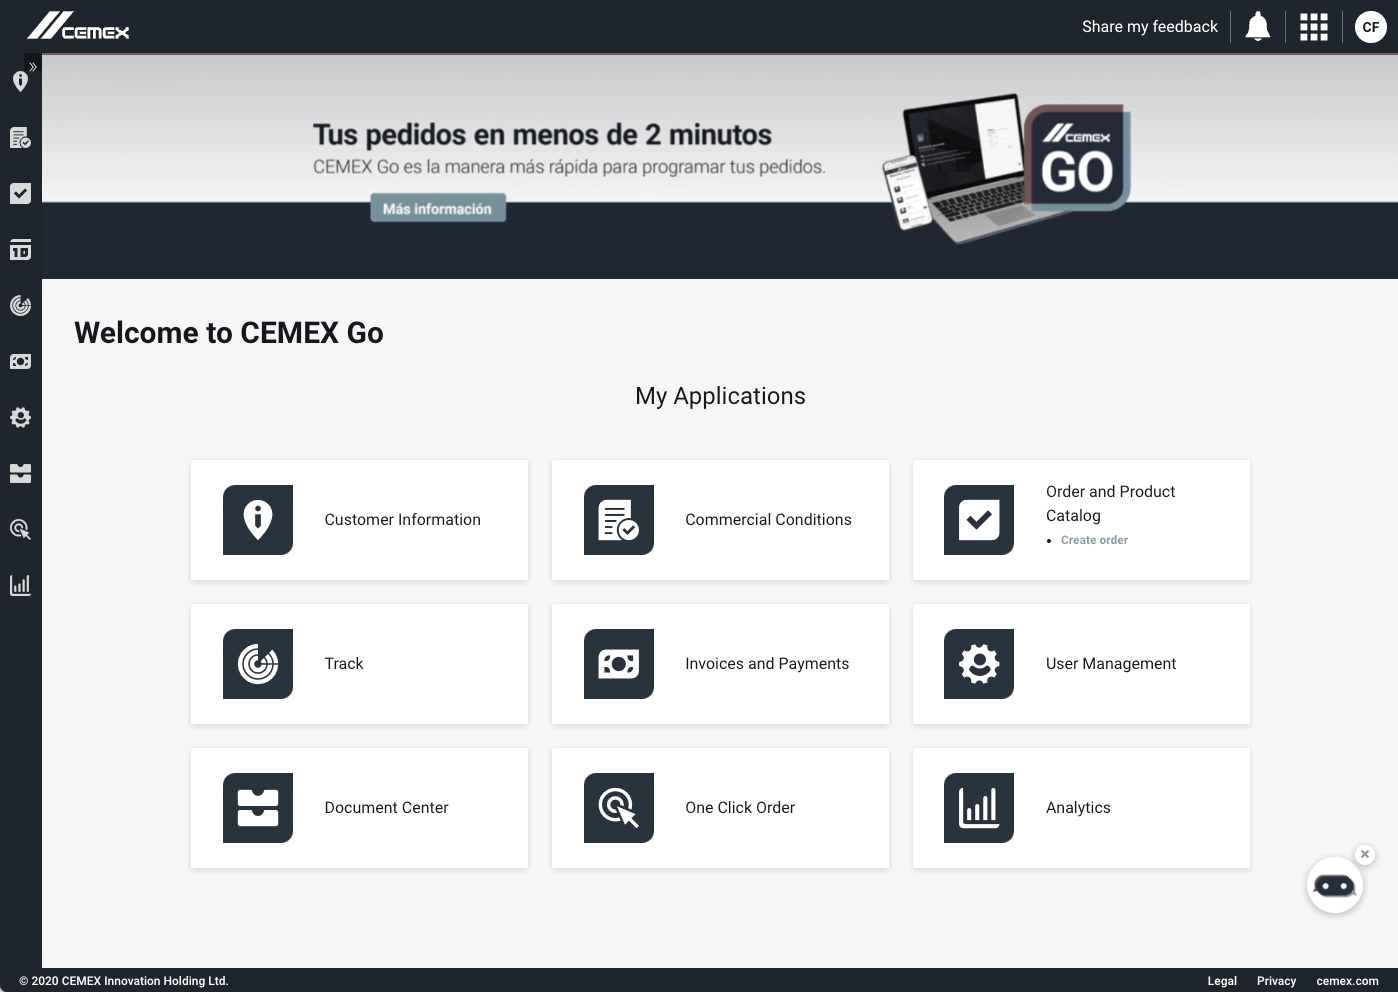The image size is (1398, 992).
Task: Click Order and Product Catalog checkmark icon
Action: (979, 520)
